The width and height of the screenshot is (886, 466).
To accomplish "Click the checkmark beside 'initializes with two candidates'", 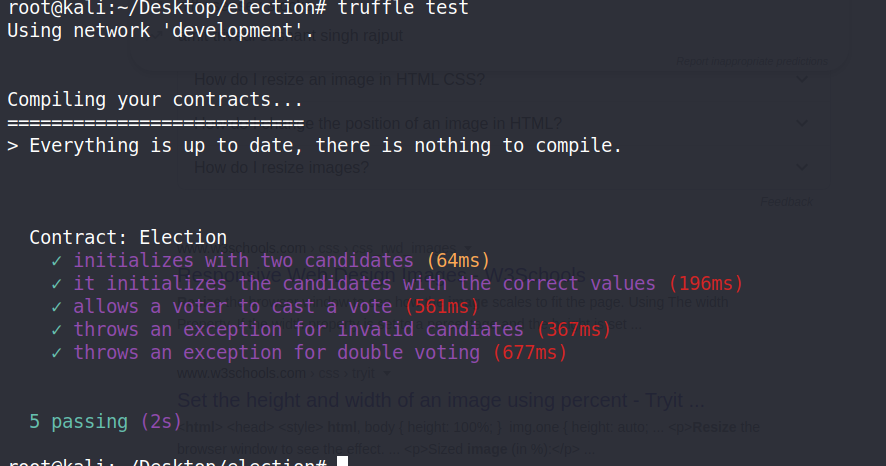I will [56, 261].
